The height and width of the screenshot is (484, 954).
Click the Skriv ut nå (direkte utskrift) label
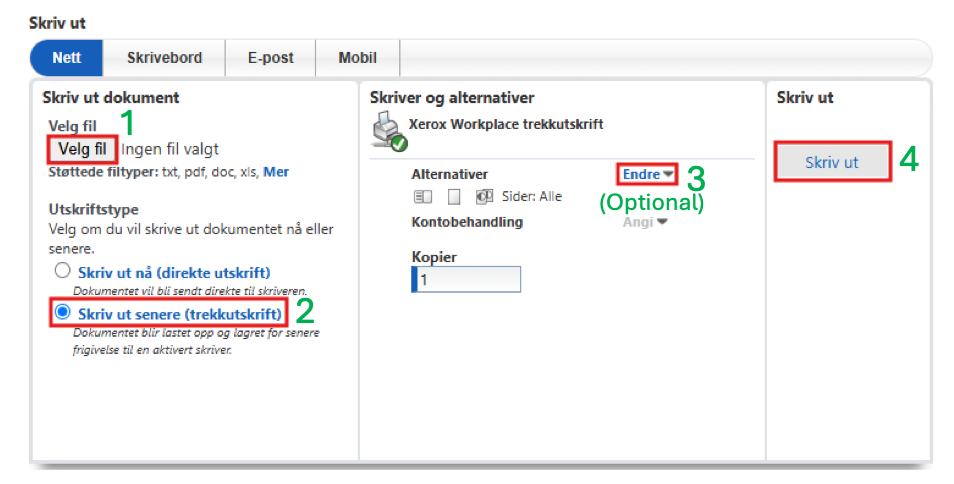pyautogui.click(x=174, y=272)
